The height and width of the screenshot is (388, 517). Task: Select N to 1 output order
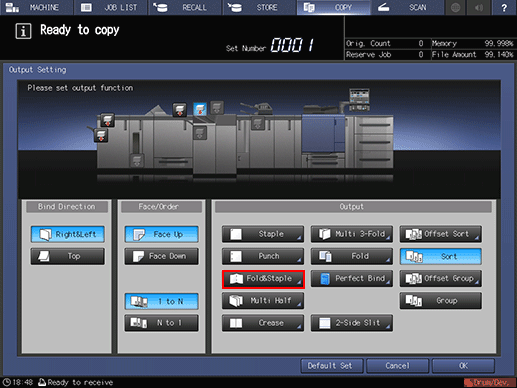(x=162, y=323)
